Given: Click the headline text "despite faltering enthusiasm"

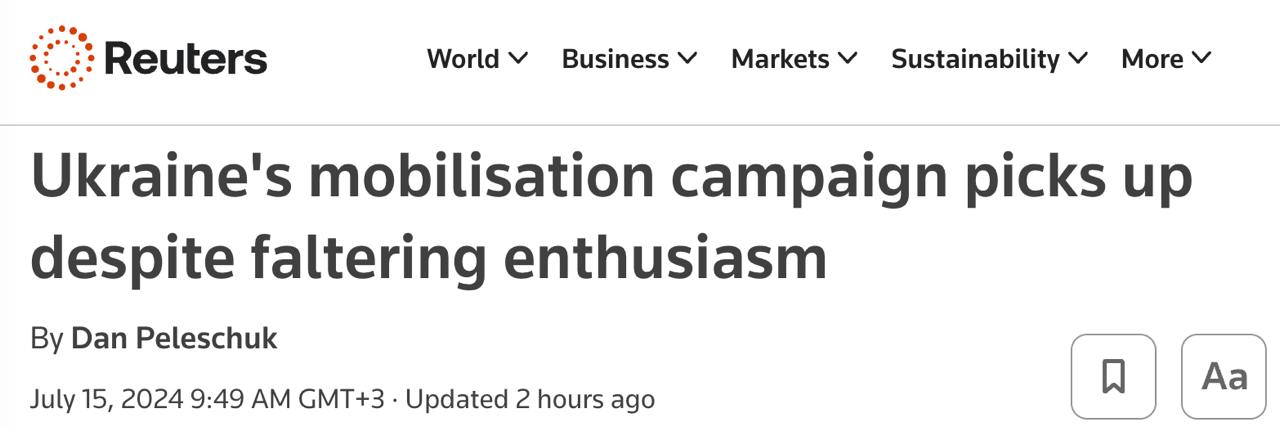Looking at the screenshot, I should tap(429, 257).
